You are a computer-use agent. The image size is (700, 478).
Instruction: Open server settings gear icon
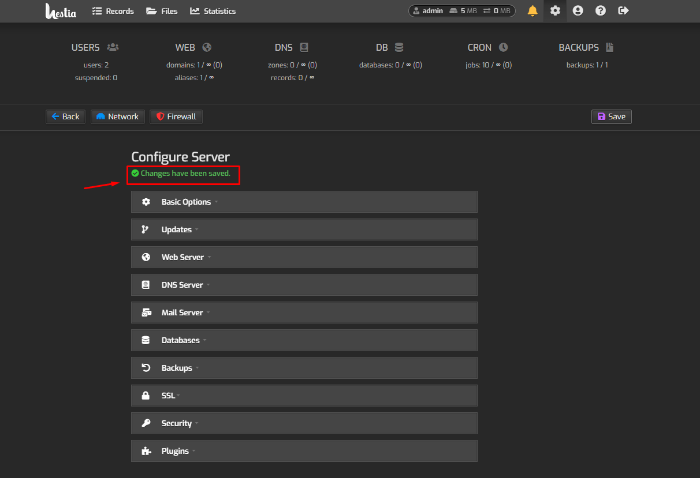(555, 11)
